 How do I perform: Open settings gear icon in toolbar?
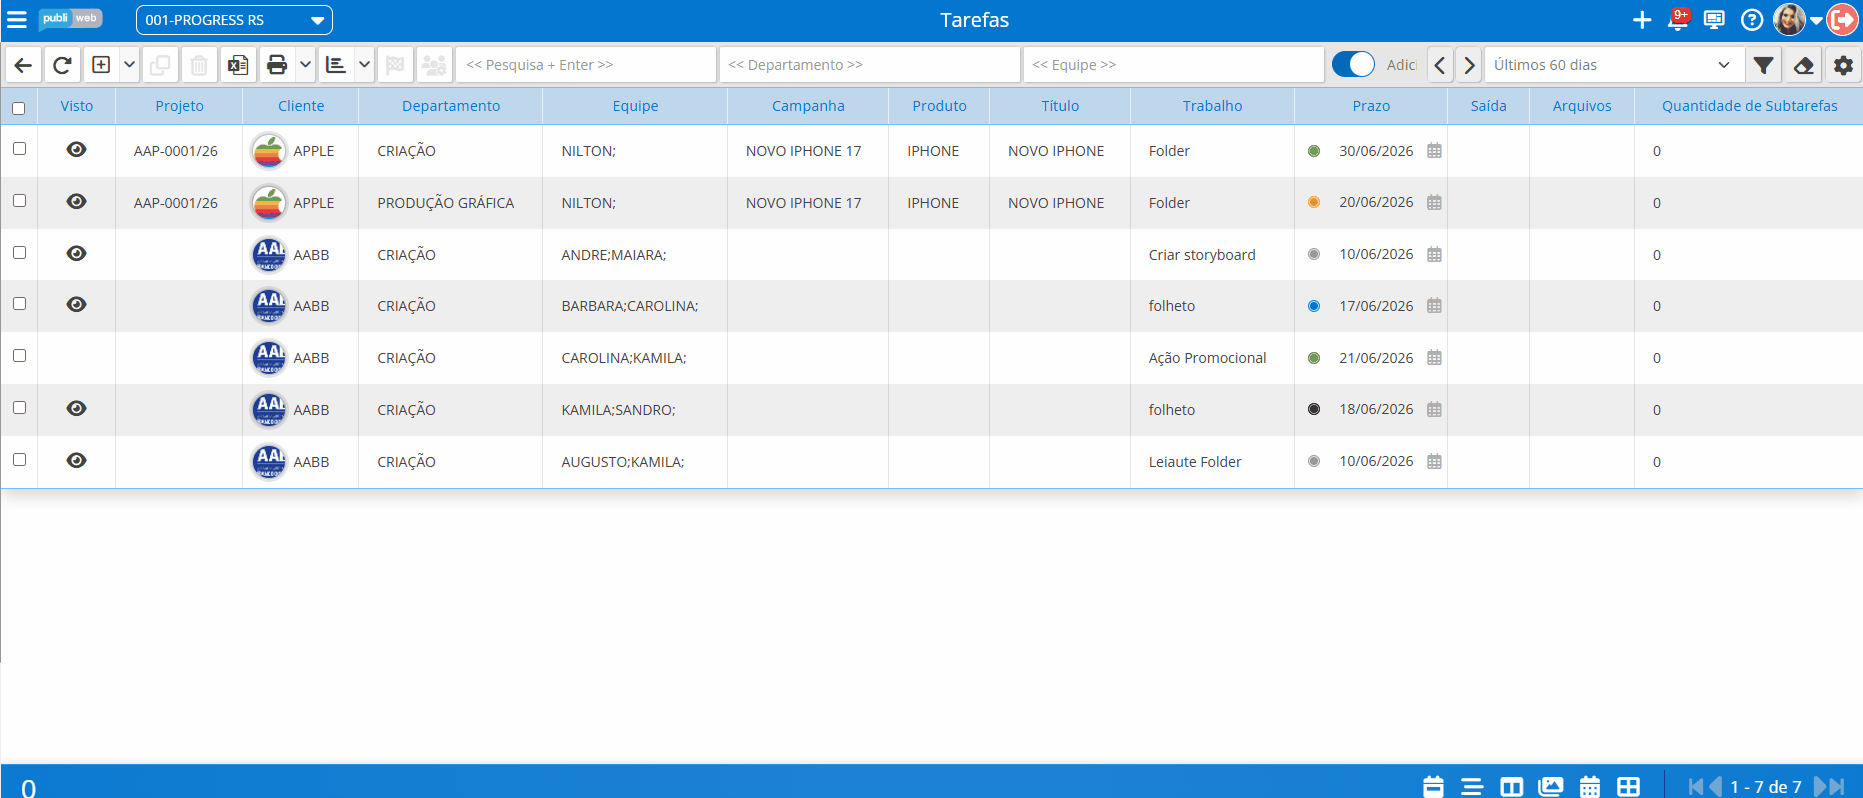[1843, 65]
